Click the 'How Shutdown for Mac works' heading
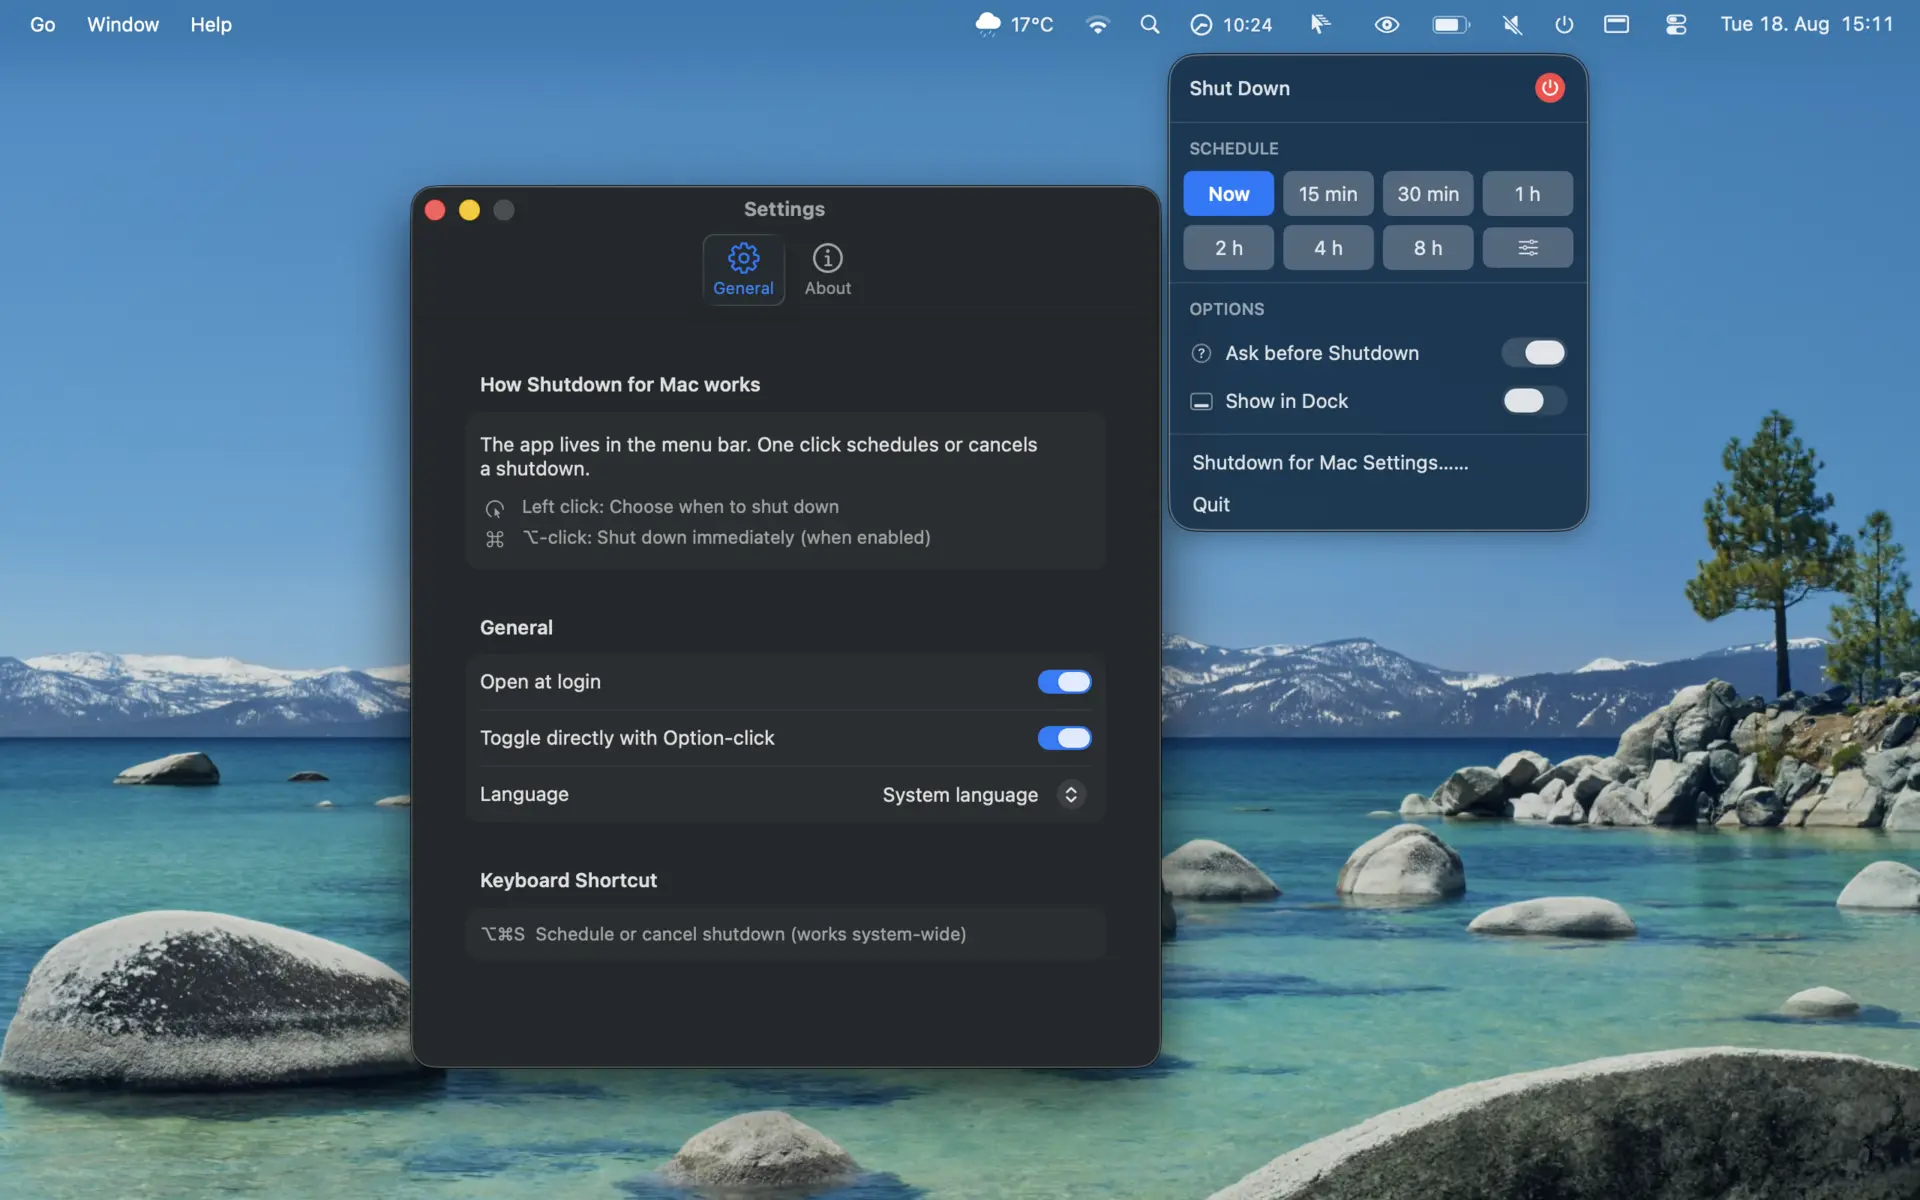The height and width of the screenshot is (1200, 1920). click(620, 385)
